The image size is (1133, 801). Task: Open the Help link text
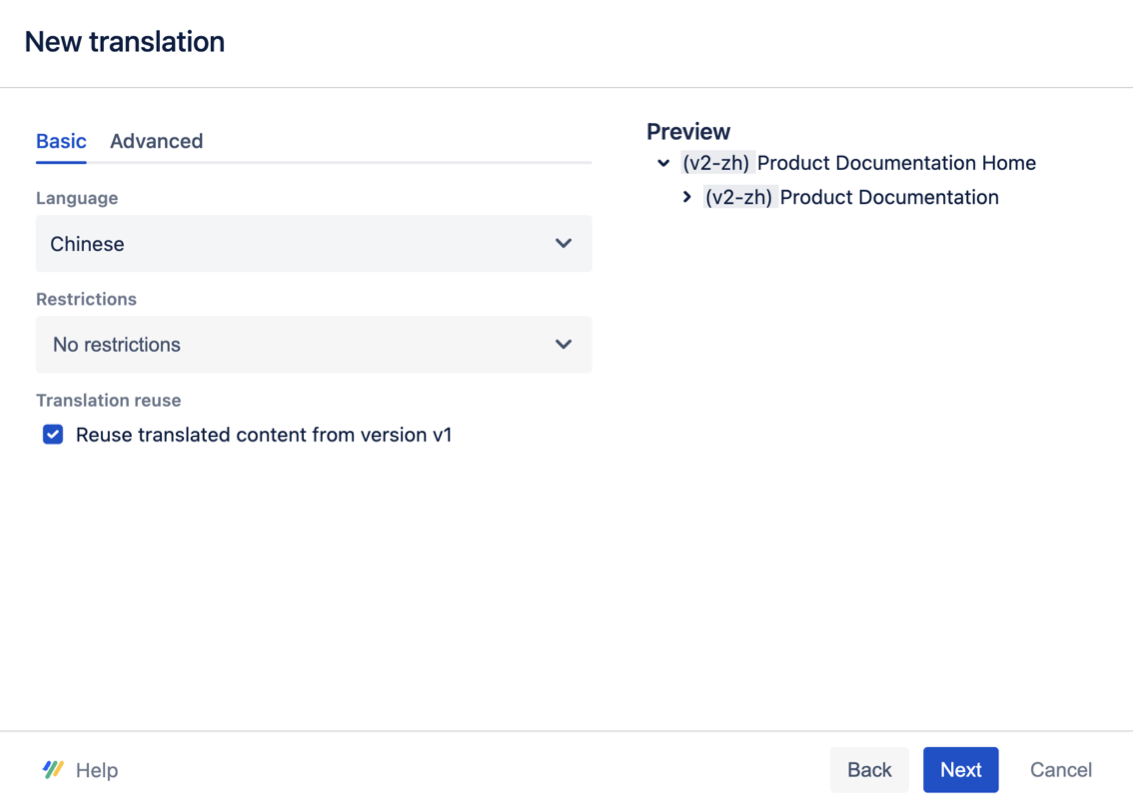click(97, 771)
